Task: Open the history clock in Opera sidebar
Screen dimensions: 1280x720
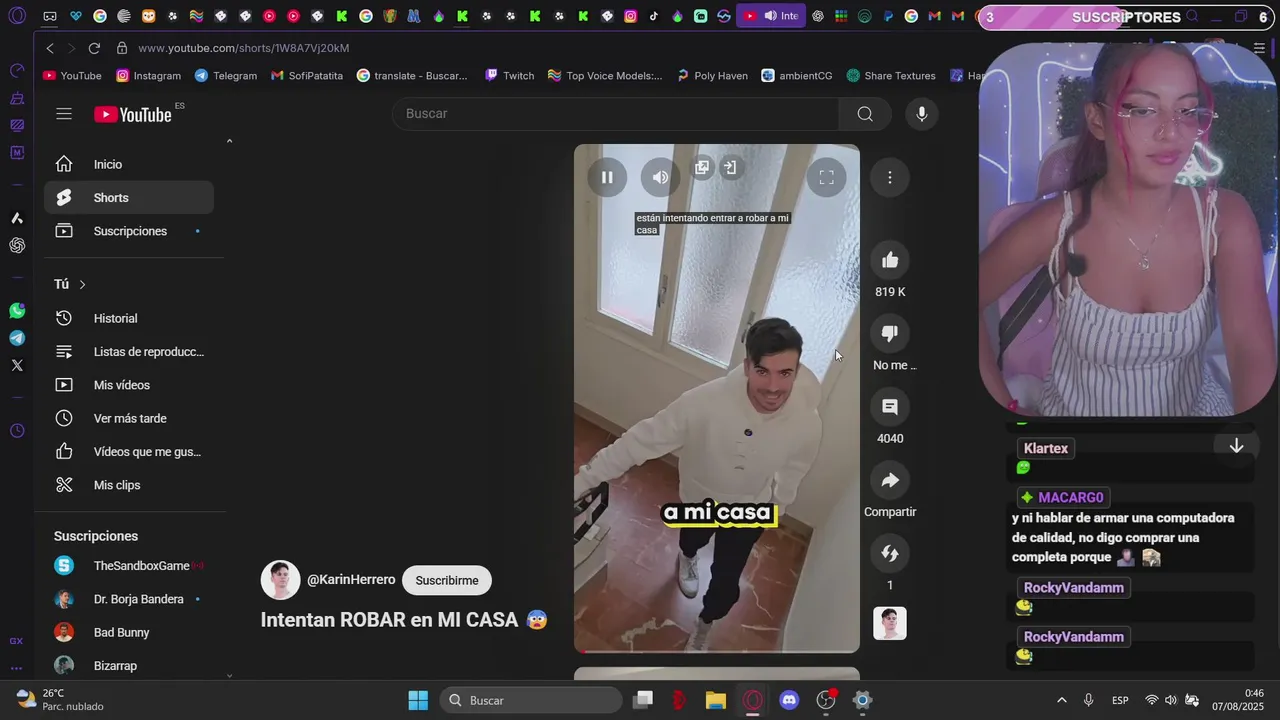Action: coord(17,431)
